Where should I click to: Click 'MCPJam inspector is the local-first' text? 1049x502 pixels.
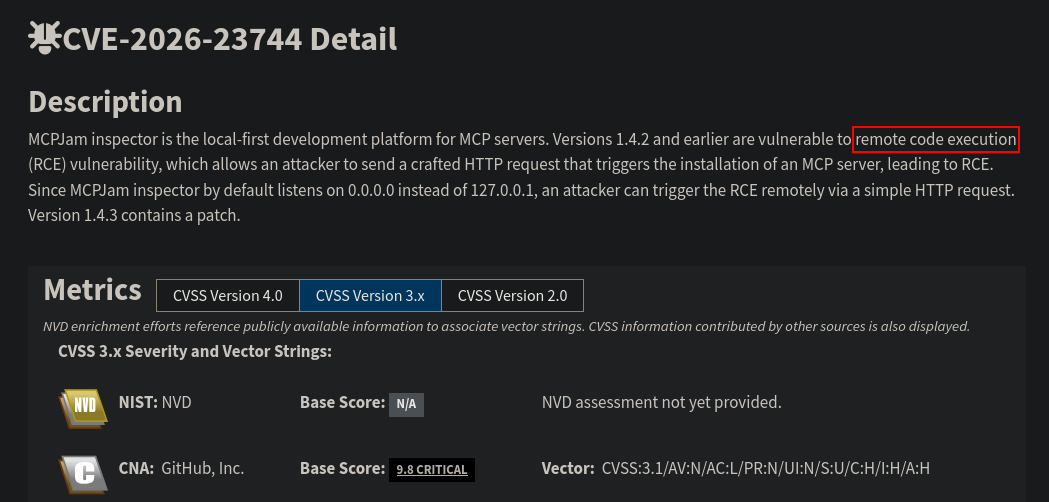point(149,139)
